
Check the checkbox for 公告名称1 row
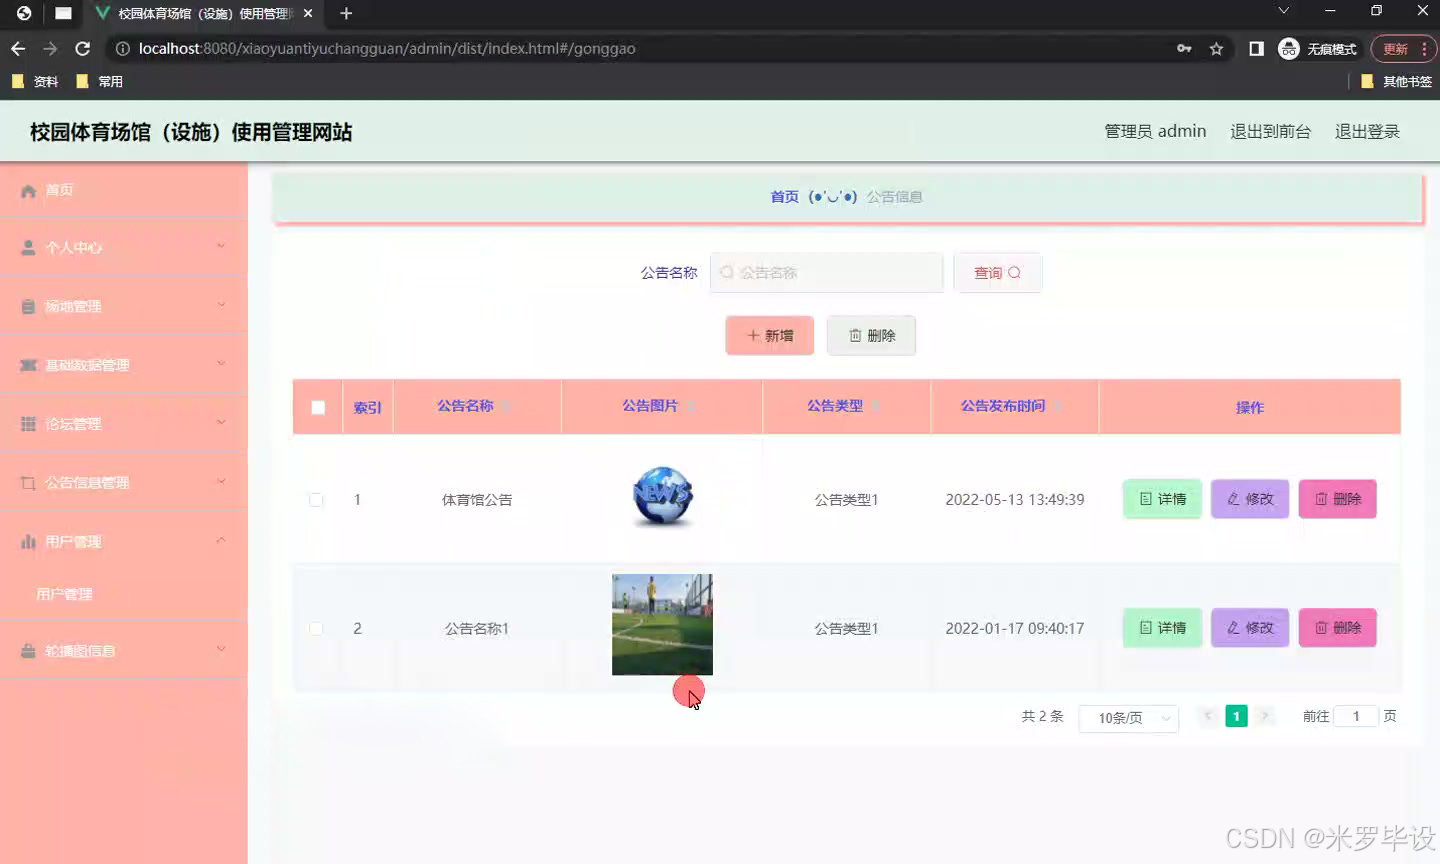(x=316, y=628)
